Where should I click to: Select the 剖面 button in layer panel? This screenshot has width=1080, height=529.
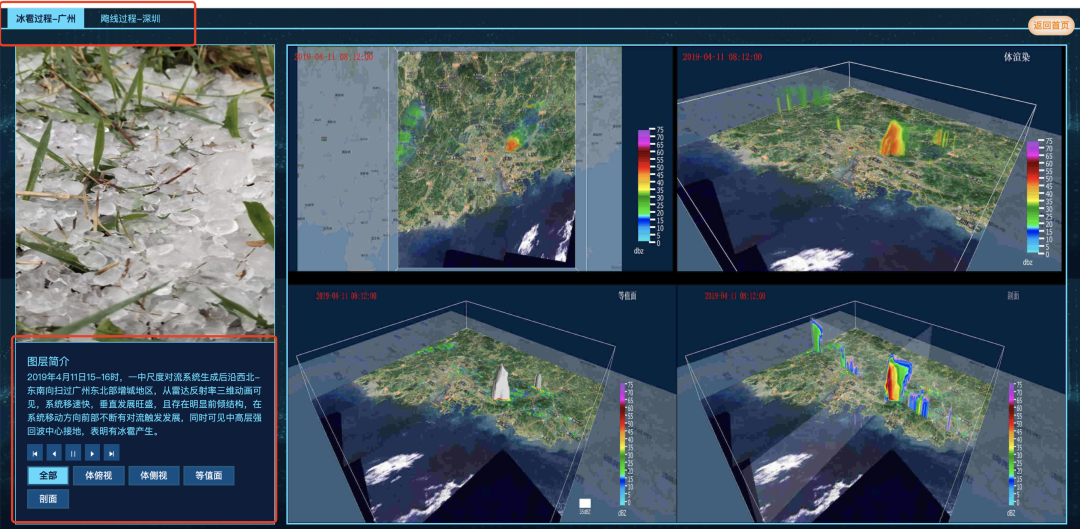click(x=48, y=499)
